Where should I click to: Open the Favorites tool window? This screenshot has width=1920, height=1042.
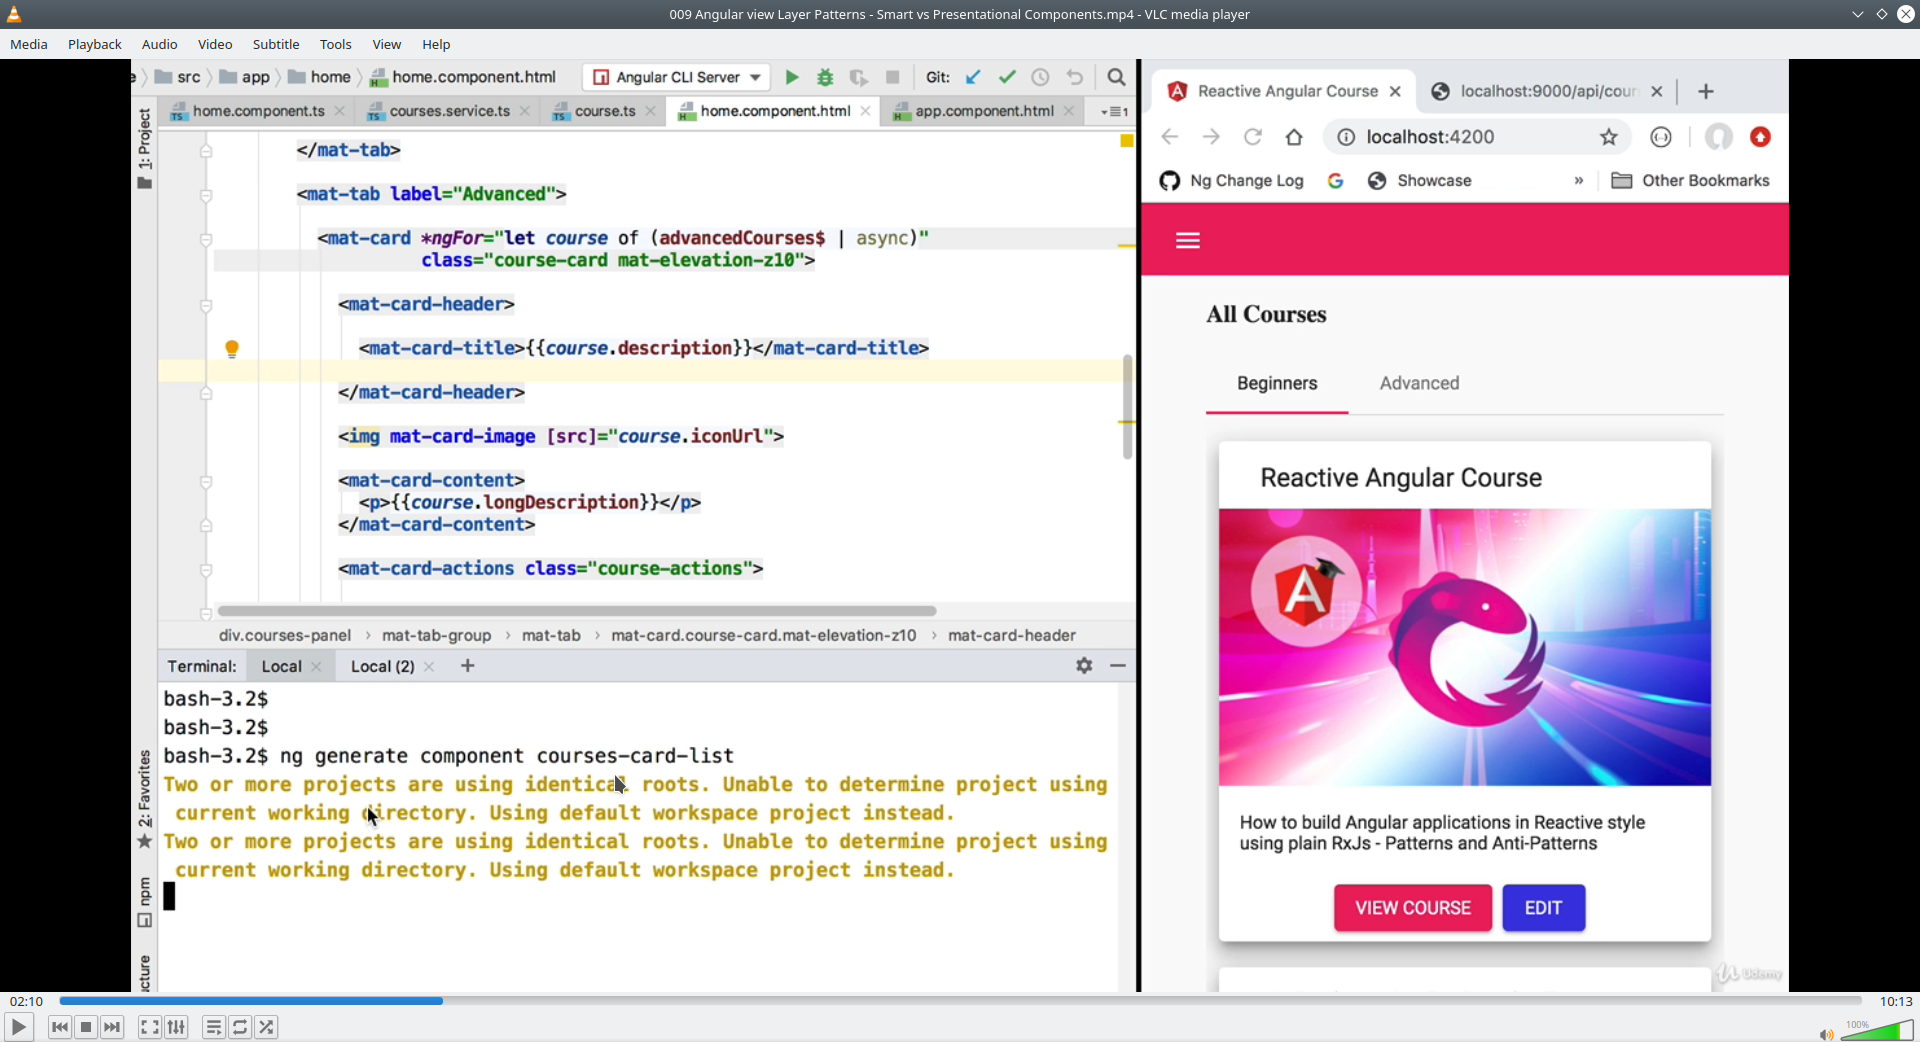tap(145, 798)
